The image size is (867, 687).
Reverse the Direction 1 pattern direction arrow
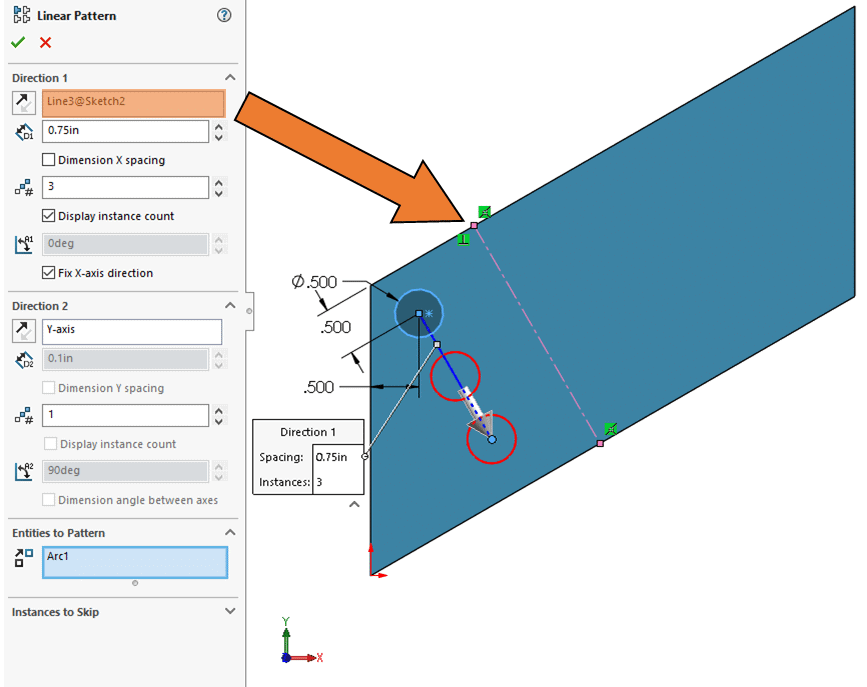point(23,102)
